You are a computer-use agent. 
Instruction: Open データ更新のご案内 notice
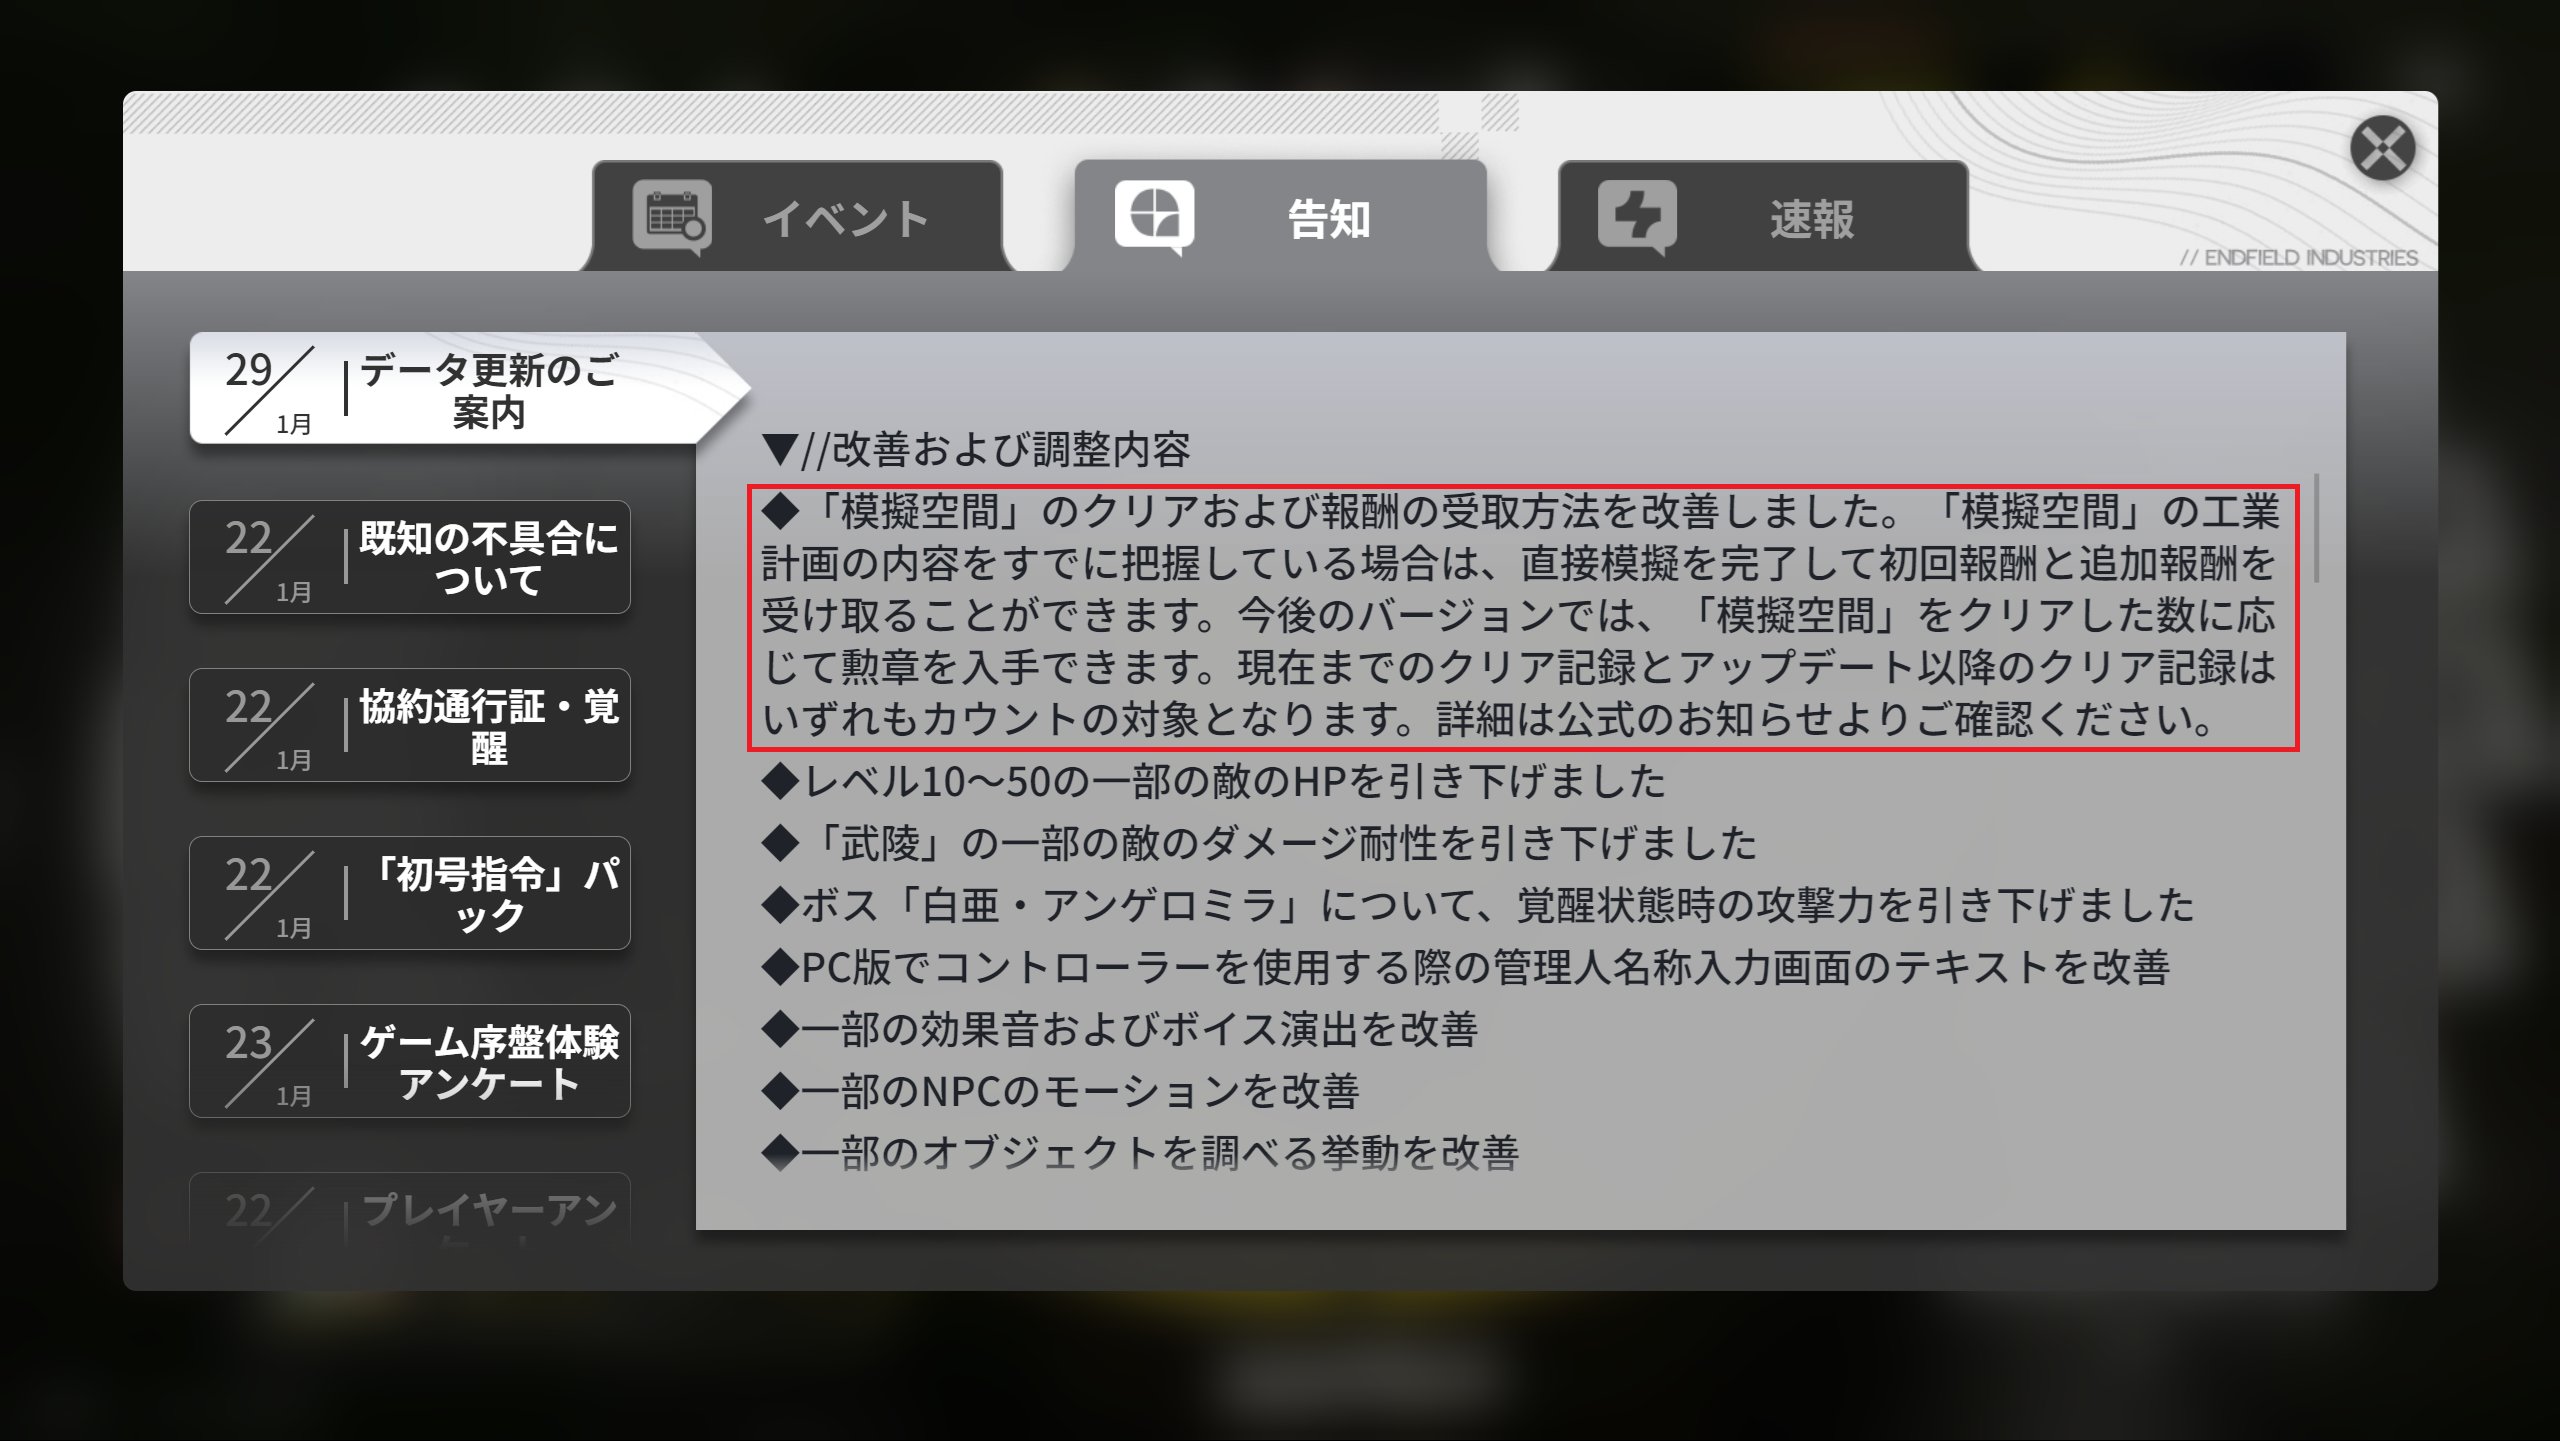488,390
